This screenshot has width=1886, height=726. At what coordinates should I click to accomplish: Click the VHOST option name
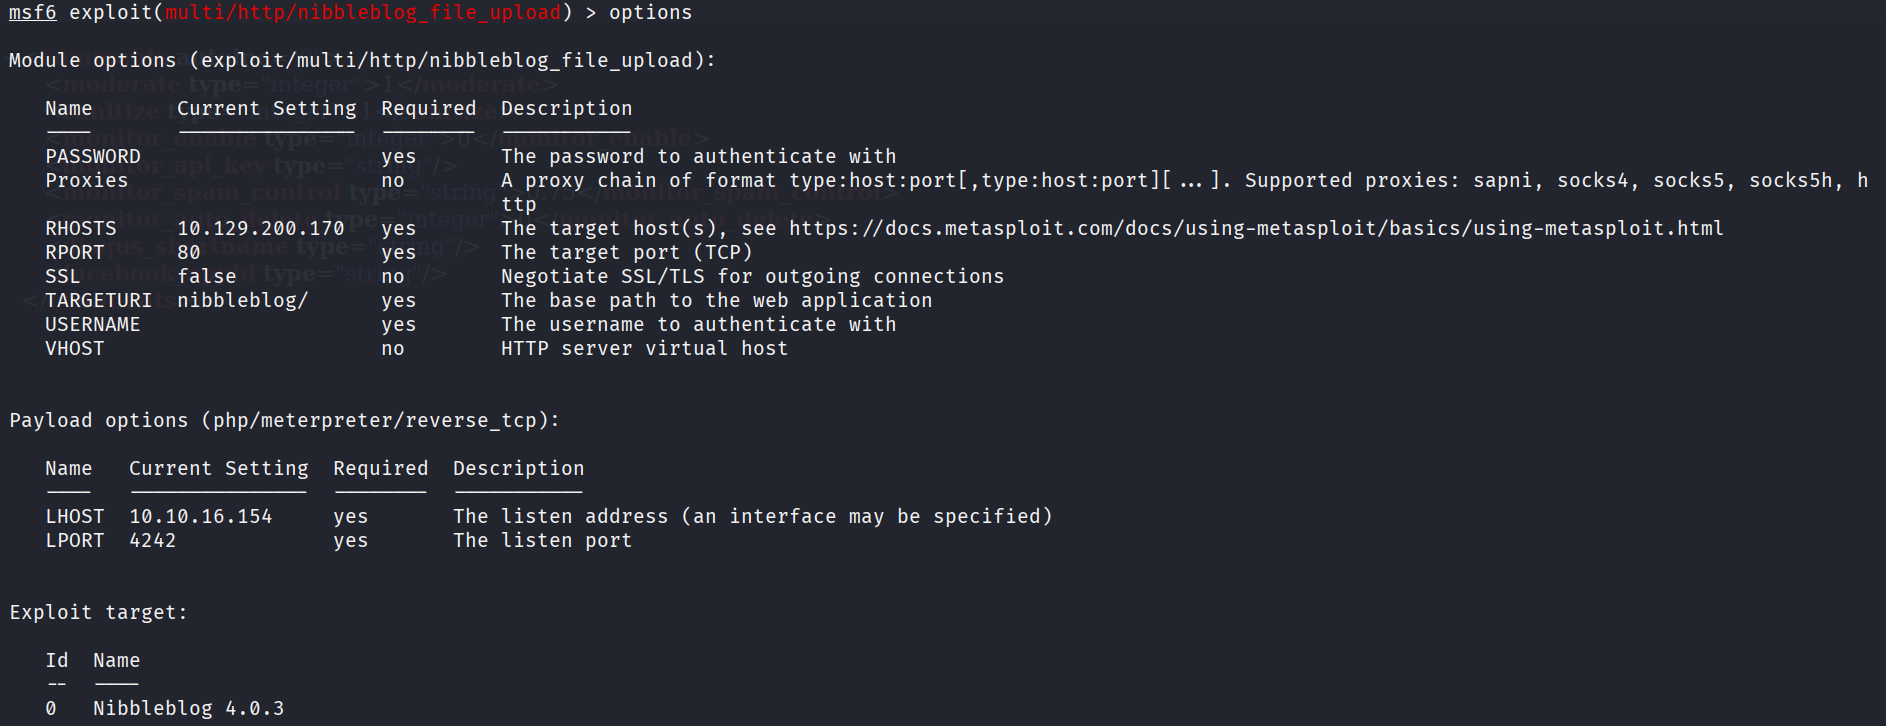pyautogui.click(x=74, y=349)
